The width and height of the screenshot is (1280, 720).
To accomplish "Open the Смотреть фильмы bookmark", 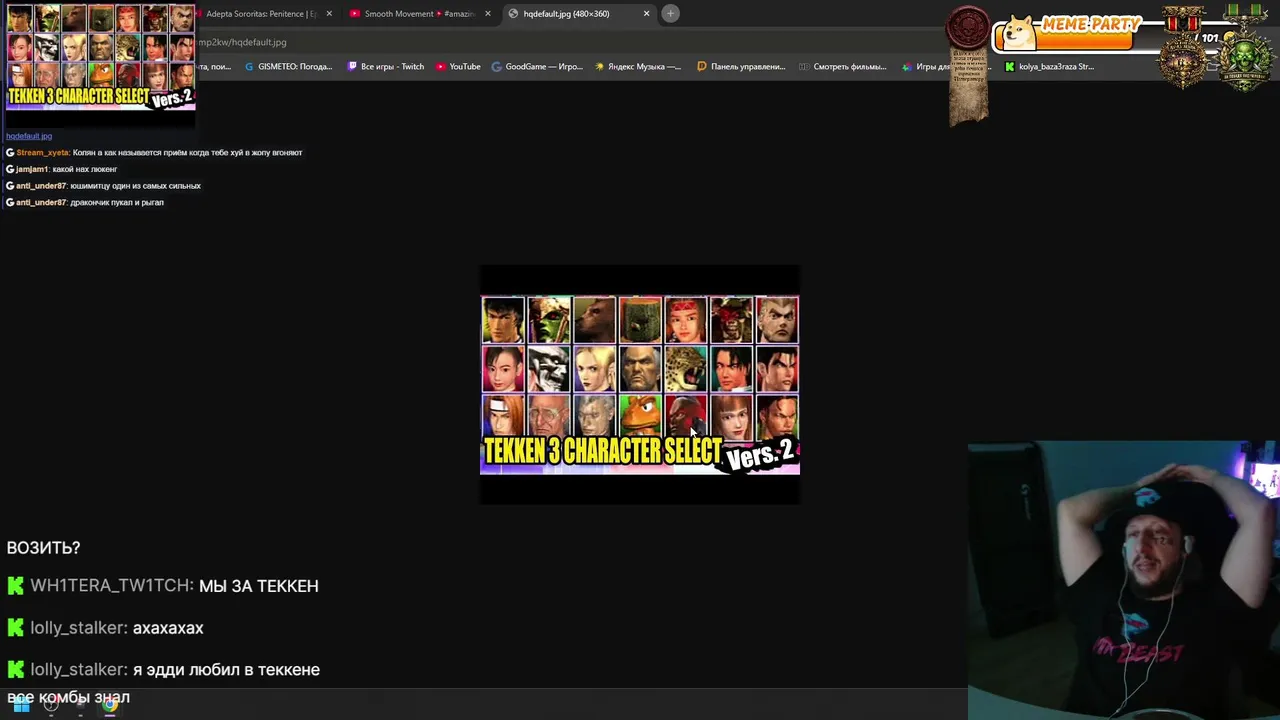I will (x=843, y=67).
